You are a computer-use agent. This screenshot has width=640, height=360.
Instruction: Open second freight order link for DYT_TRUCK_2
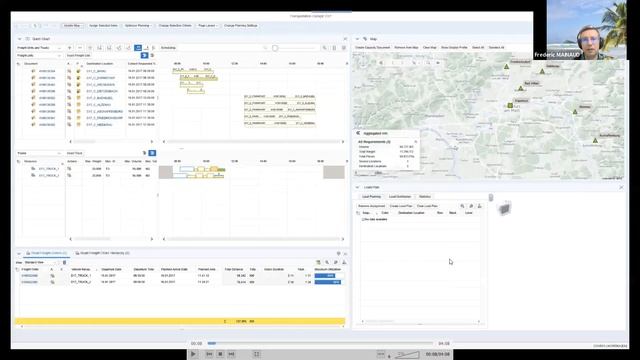point(29,282)
